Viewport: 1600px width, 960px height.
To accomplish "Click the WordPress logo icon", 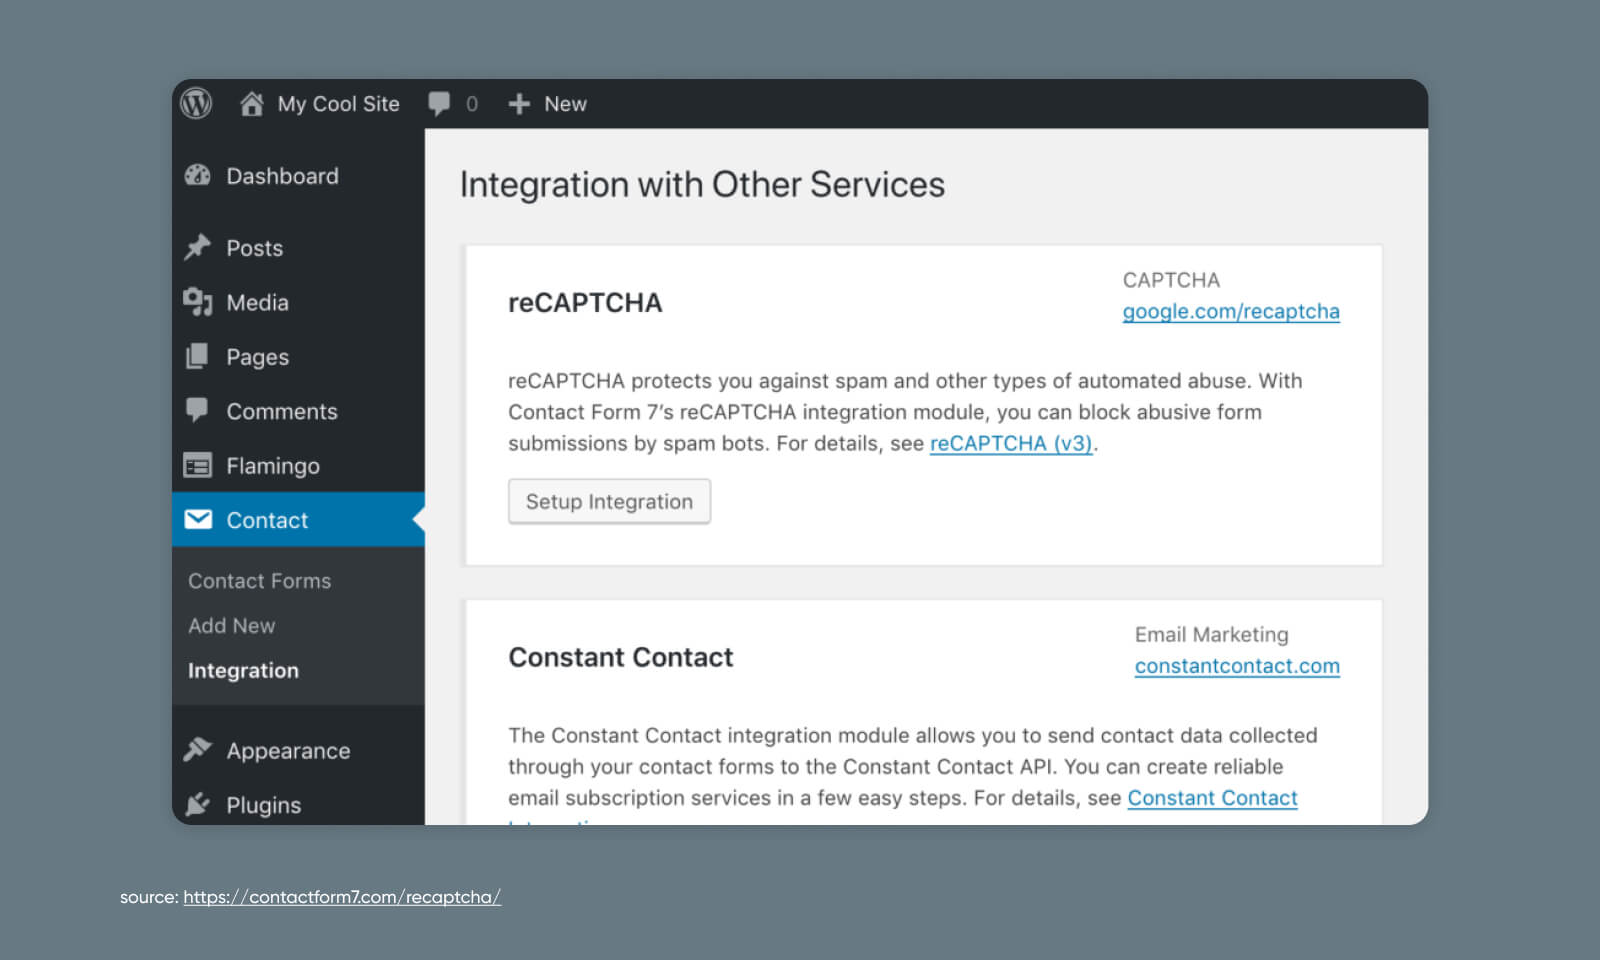I will 196,103.
